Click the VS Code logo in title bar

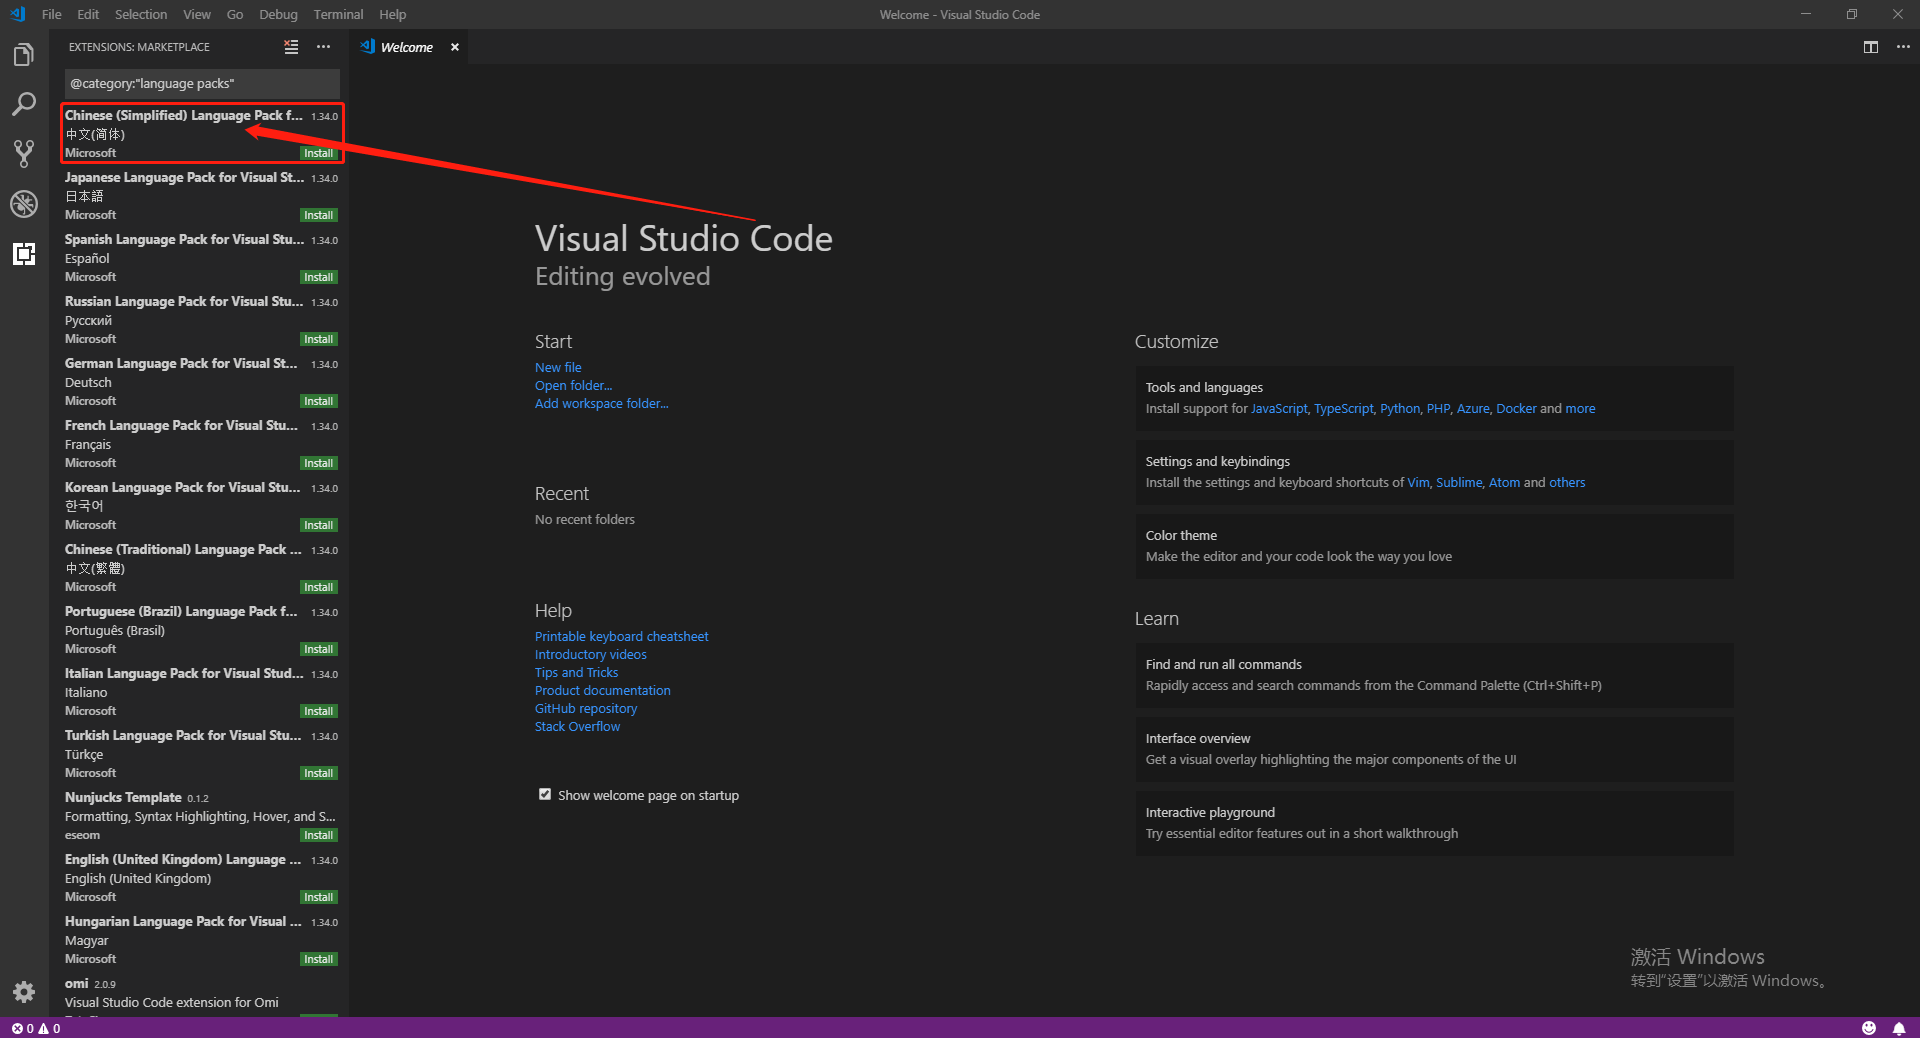(17, 14)
